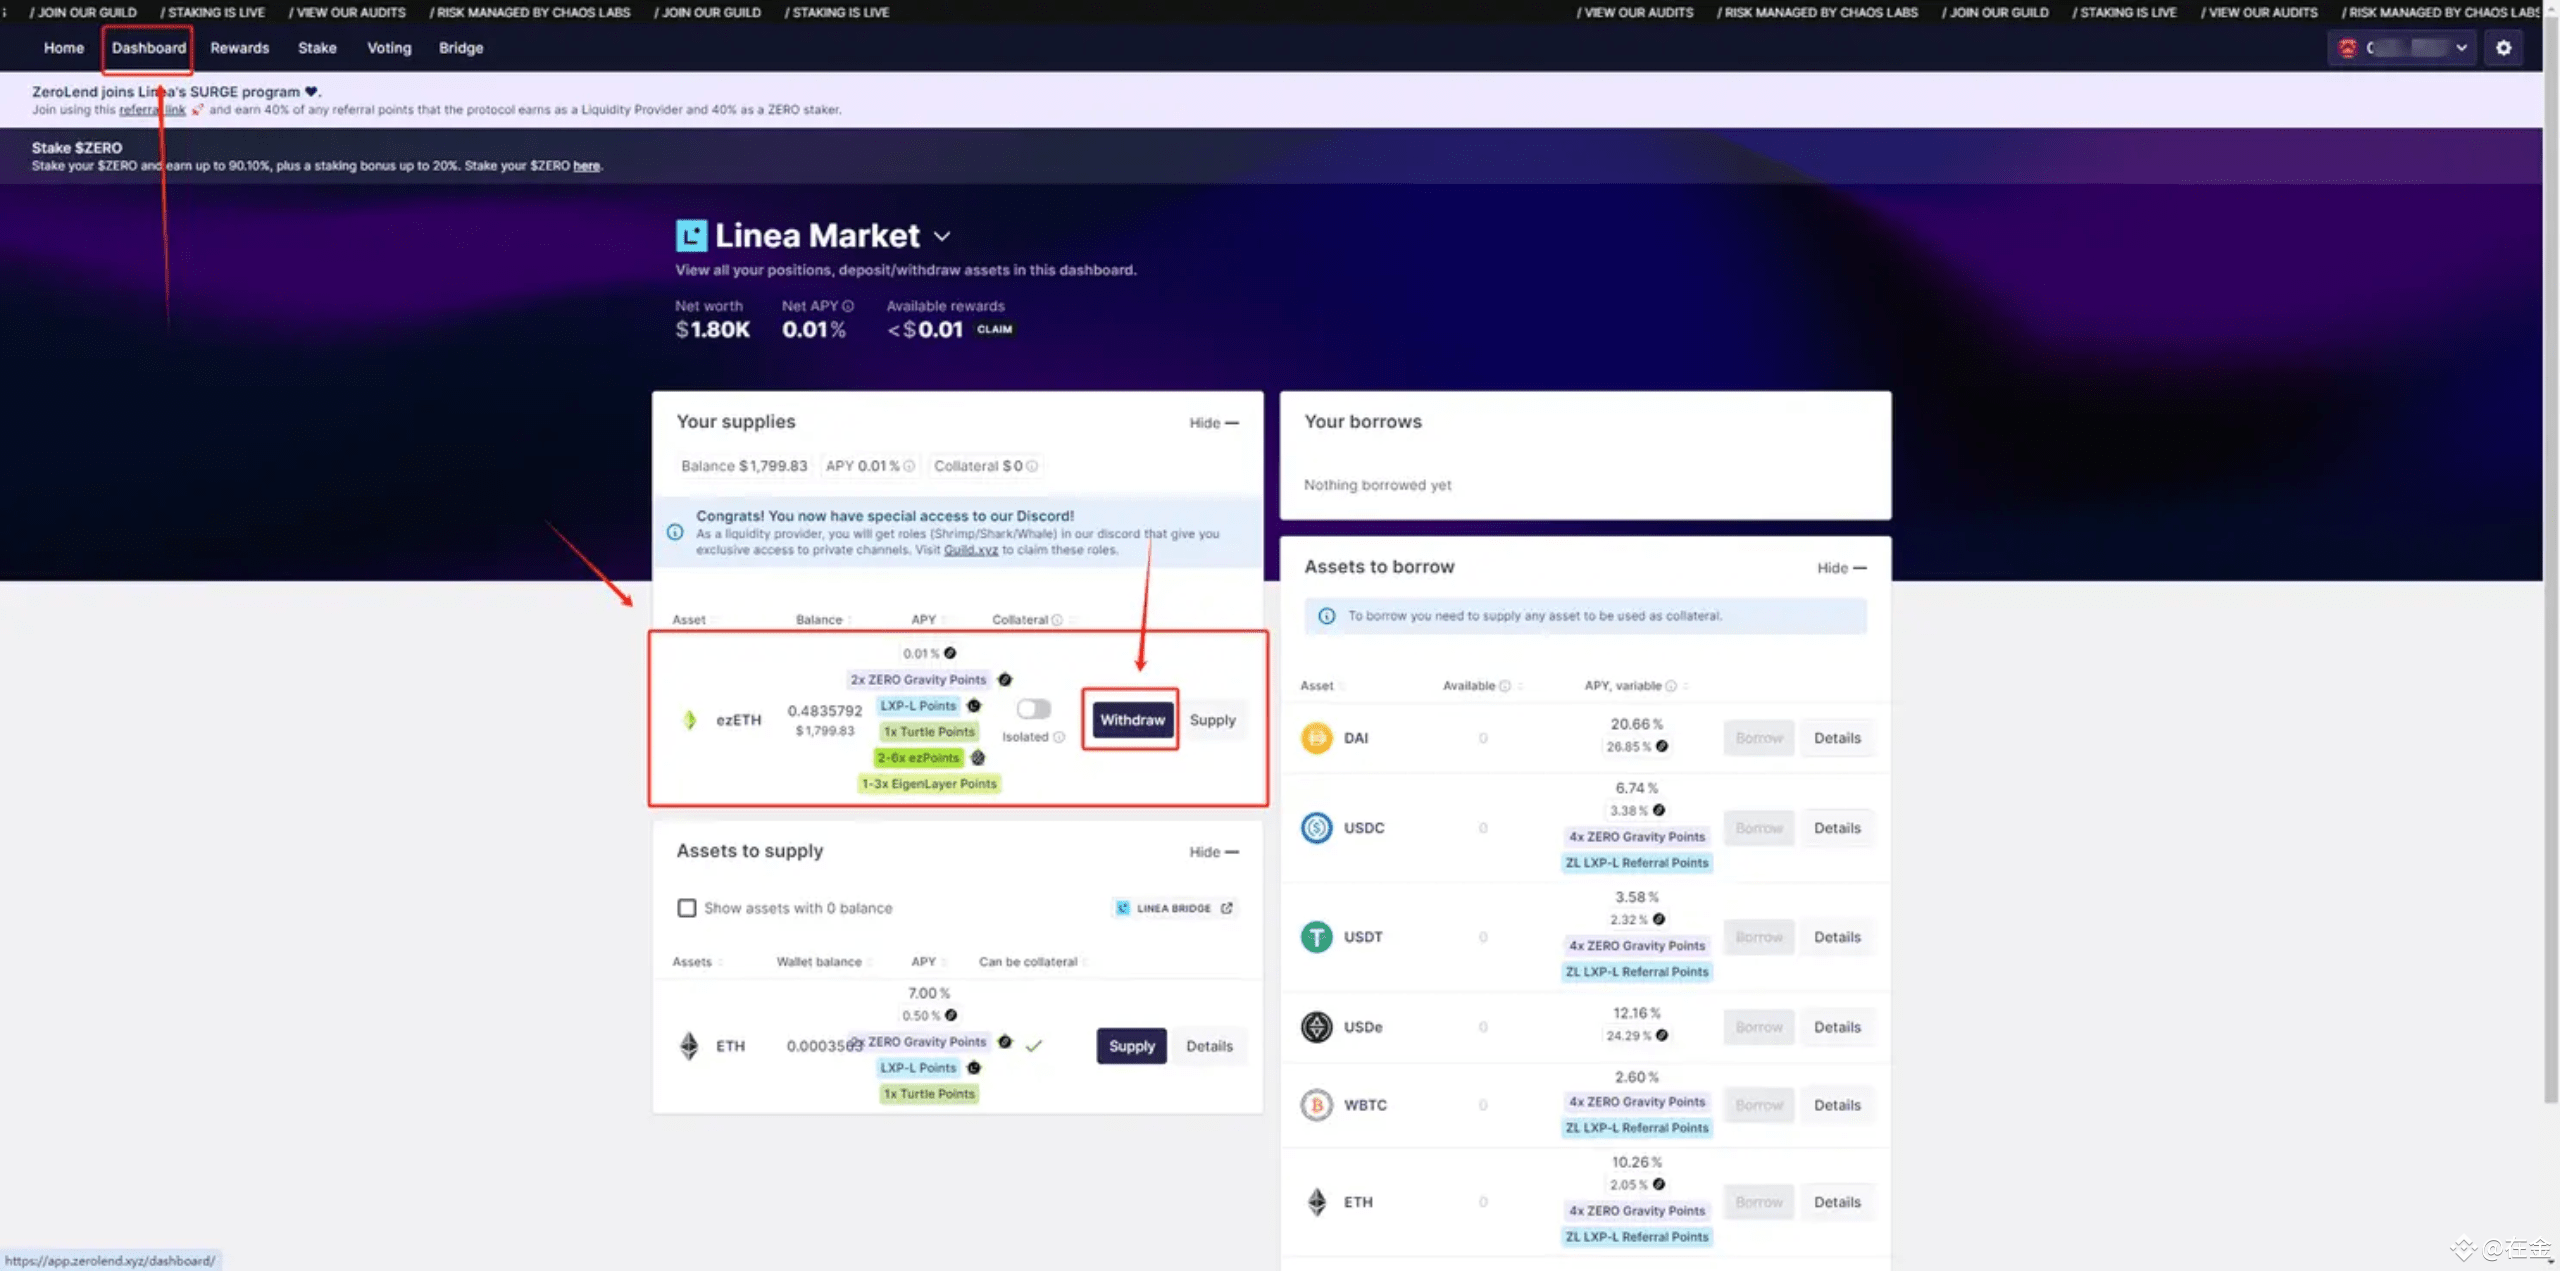
Task: Click the USDC coin icon
Action: [1316, 828]
